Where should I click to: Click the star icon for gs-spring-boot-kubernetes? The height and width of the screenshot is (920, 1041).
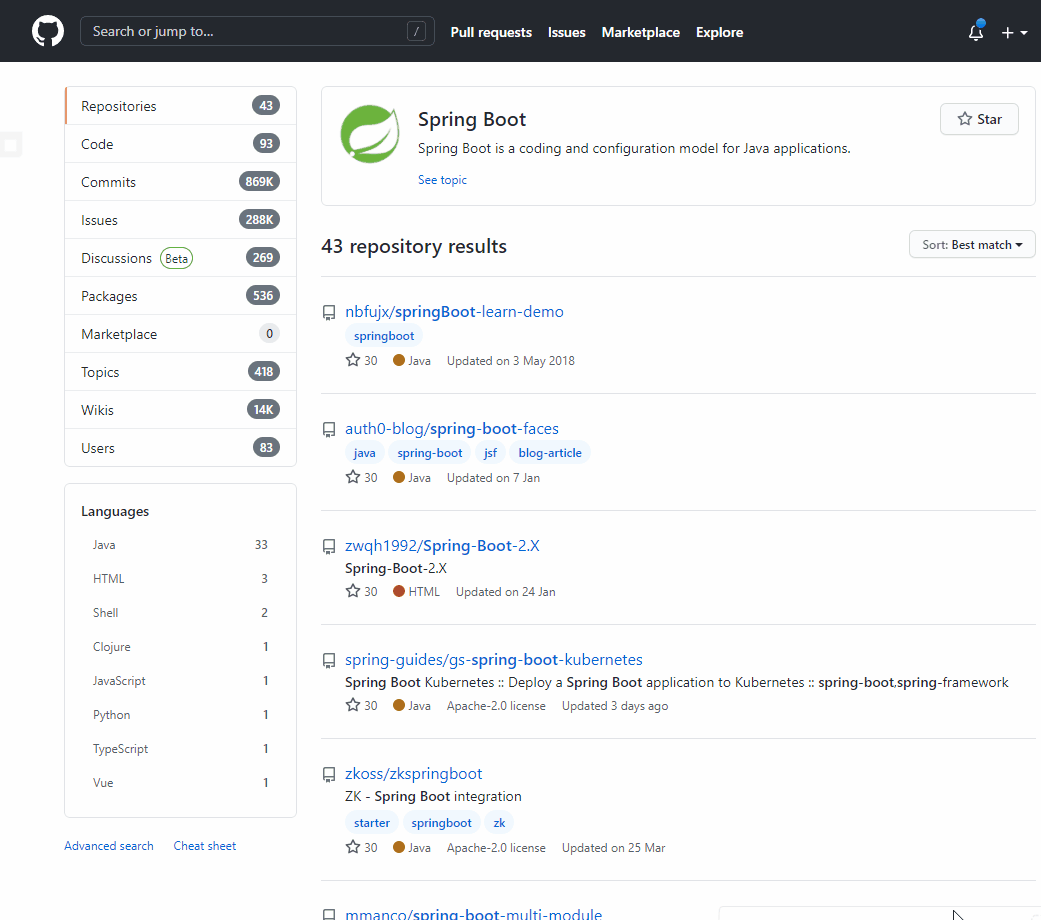pyautogui.click(x=353, y=706)
